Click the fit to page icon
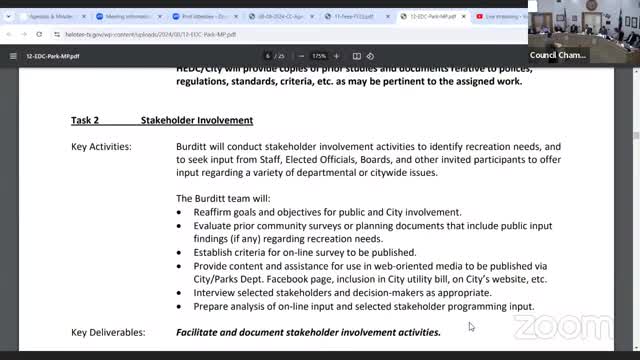This screenshot has width=640, height=360. [x=357, y=56]
